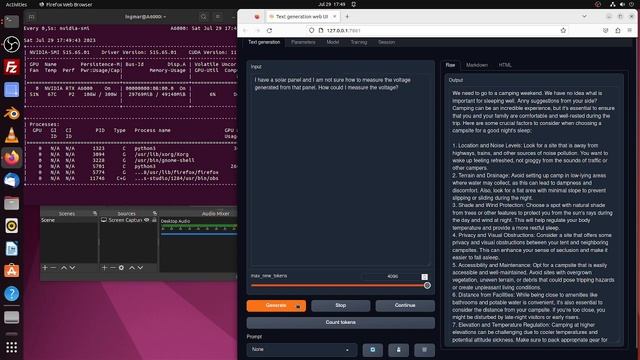Open Blender from the dock
This screenshot has height=360, width=640.
11,113
